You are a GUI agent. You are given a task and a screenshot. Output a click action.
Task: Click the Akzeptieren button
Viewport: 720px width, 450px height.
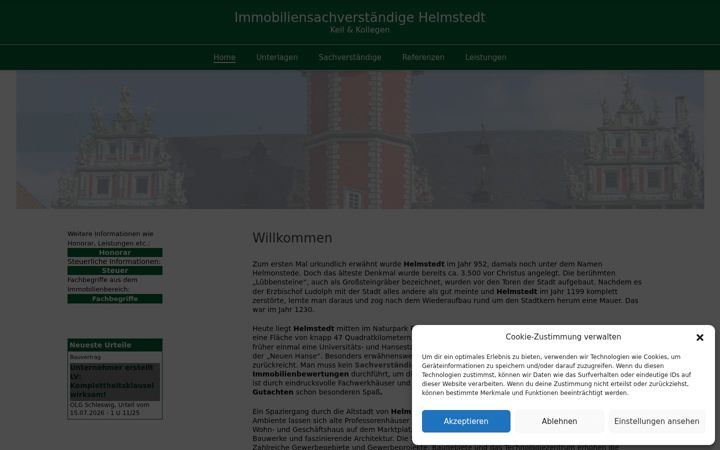pos(466,421)
